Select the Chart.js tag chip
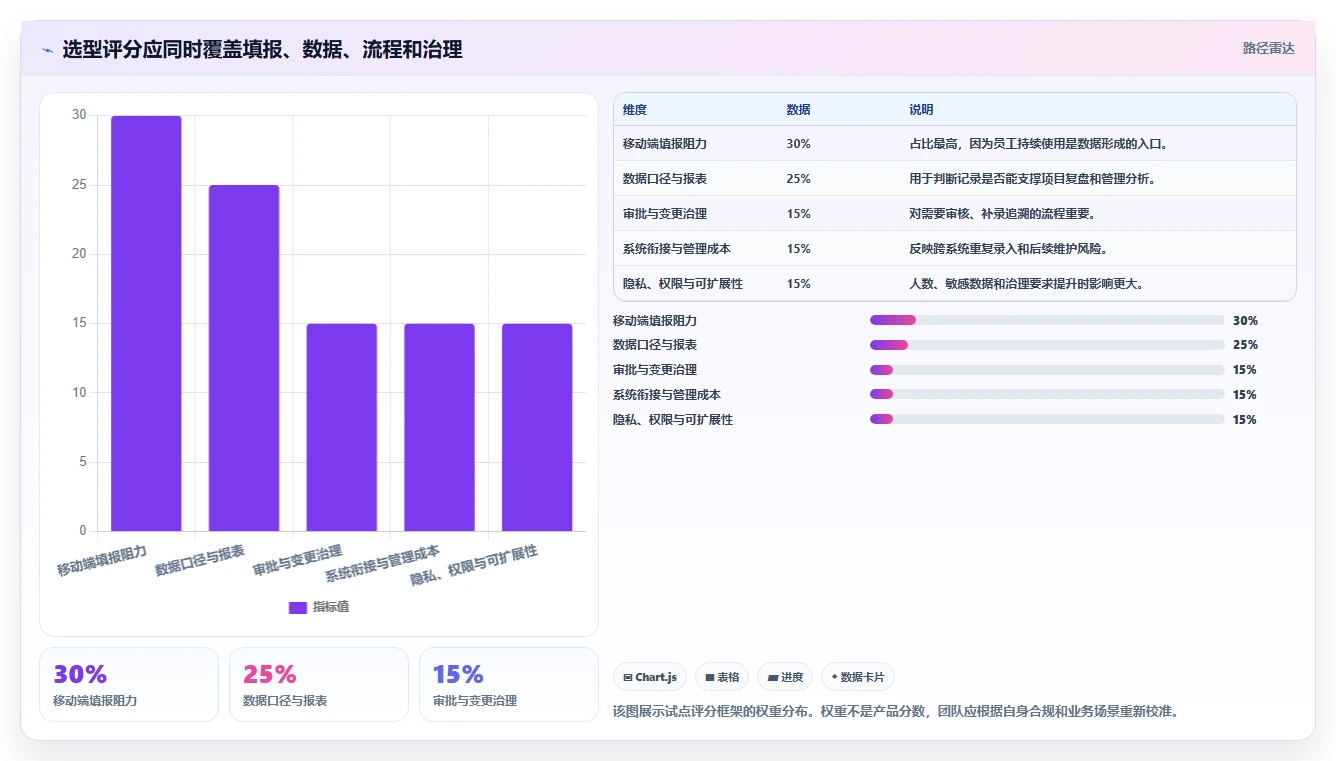This screenshot has height=761, width=1336. point(650,677)
